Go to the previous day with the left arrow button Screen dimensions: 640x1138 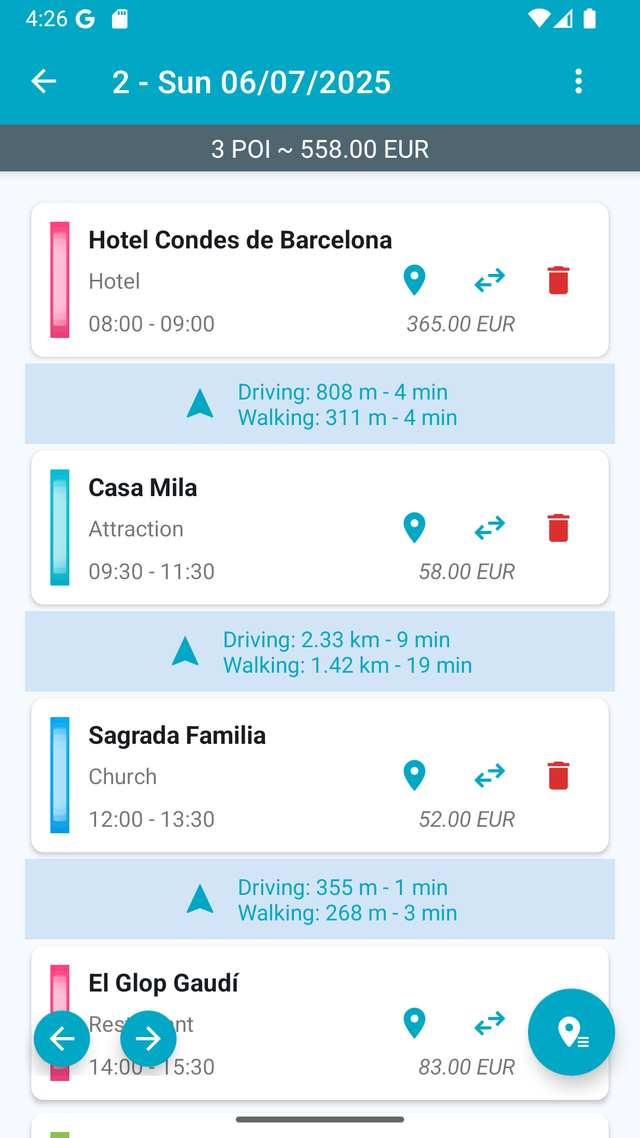[x=61, y=1038]
